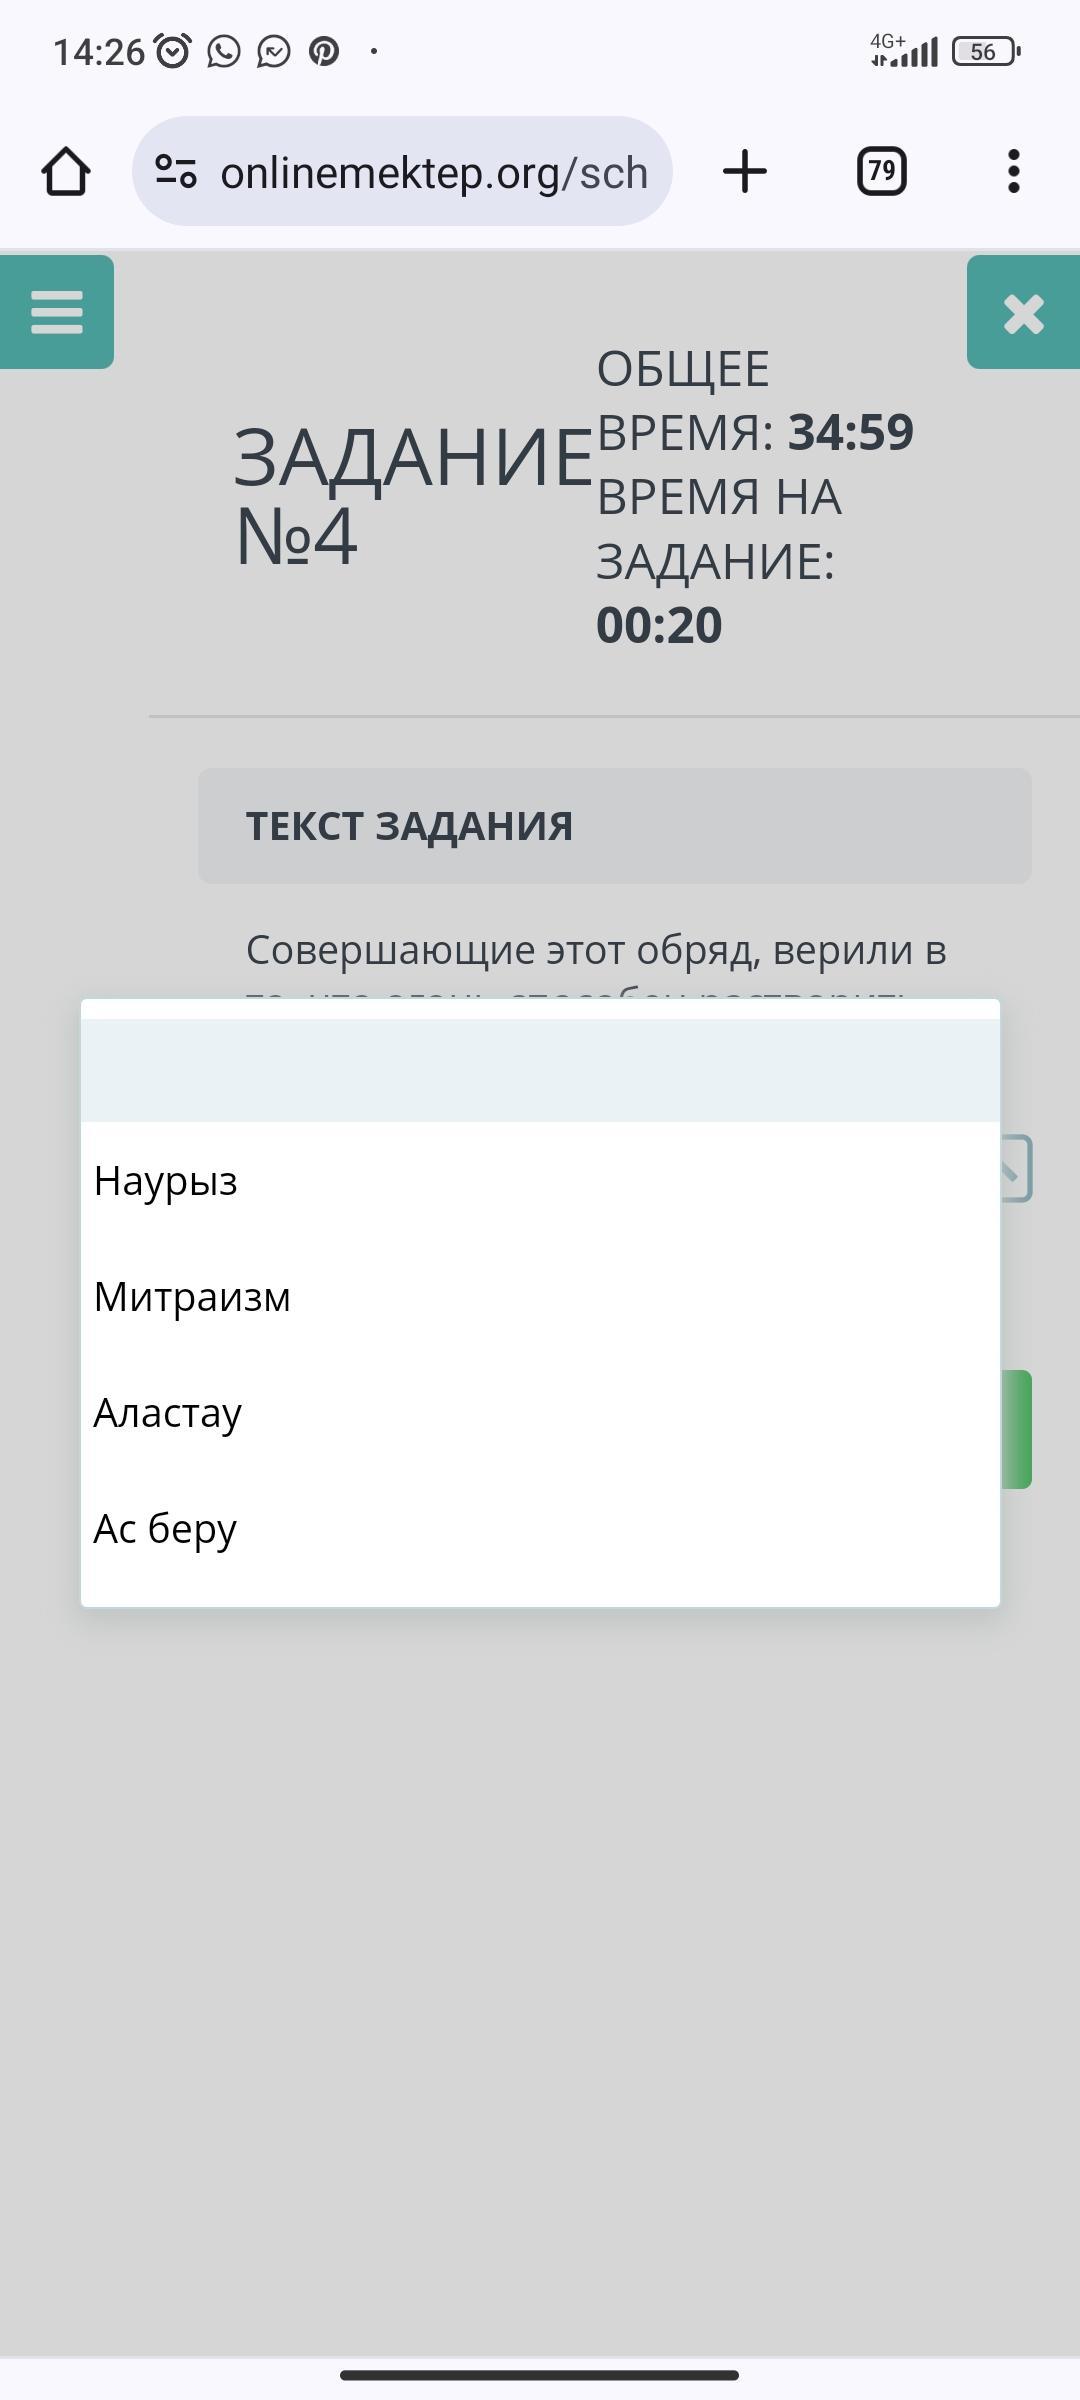Viewport: 1080px width, 2400px height.
Task: Open the browser three-dot menu
Action: 1013,171
